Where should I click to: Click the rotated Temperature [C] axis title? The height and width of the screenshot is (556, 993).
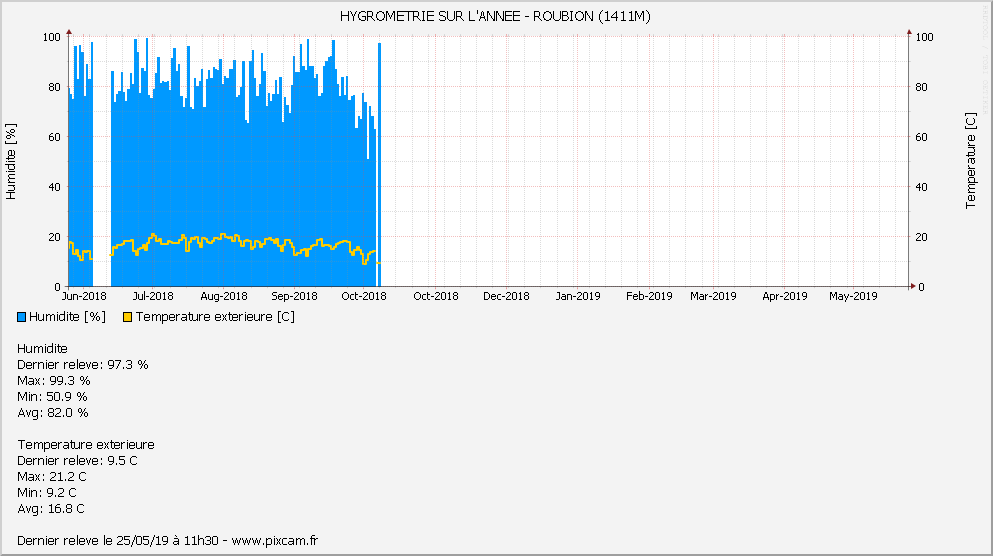coord(970,161)
